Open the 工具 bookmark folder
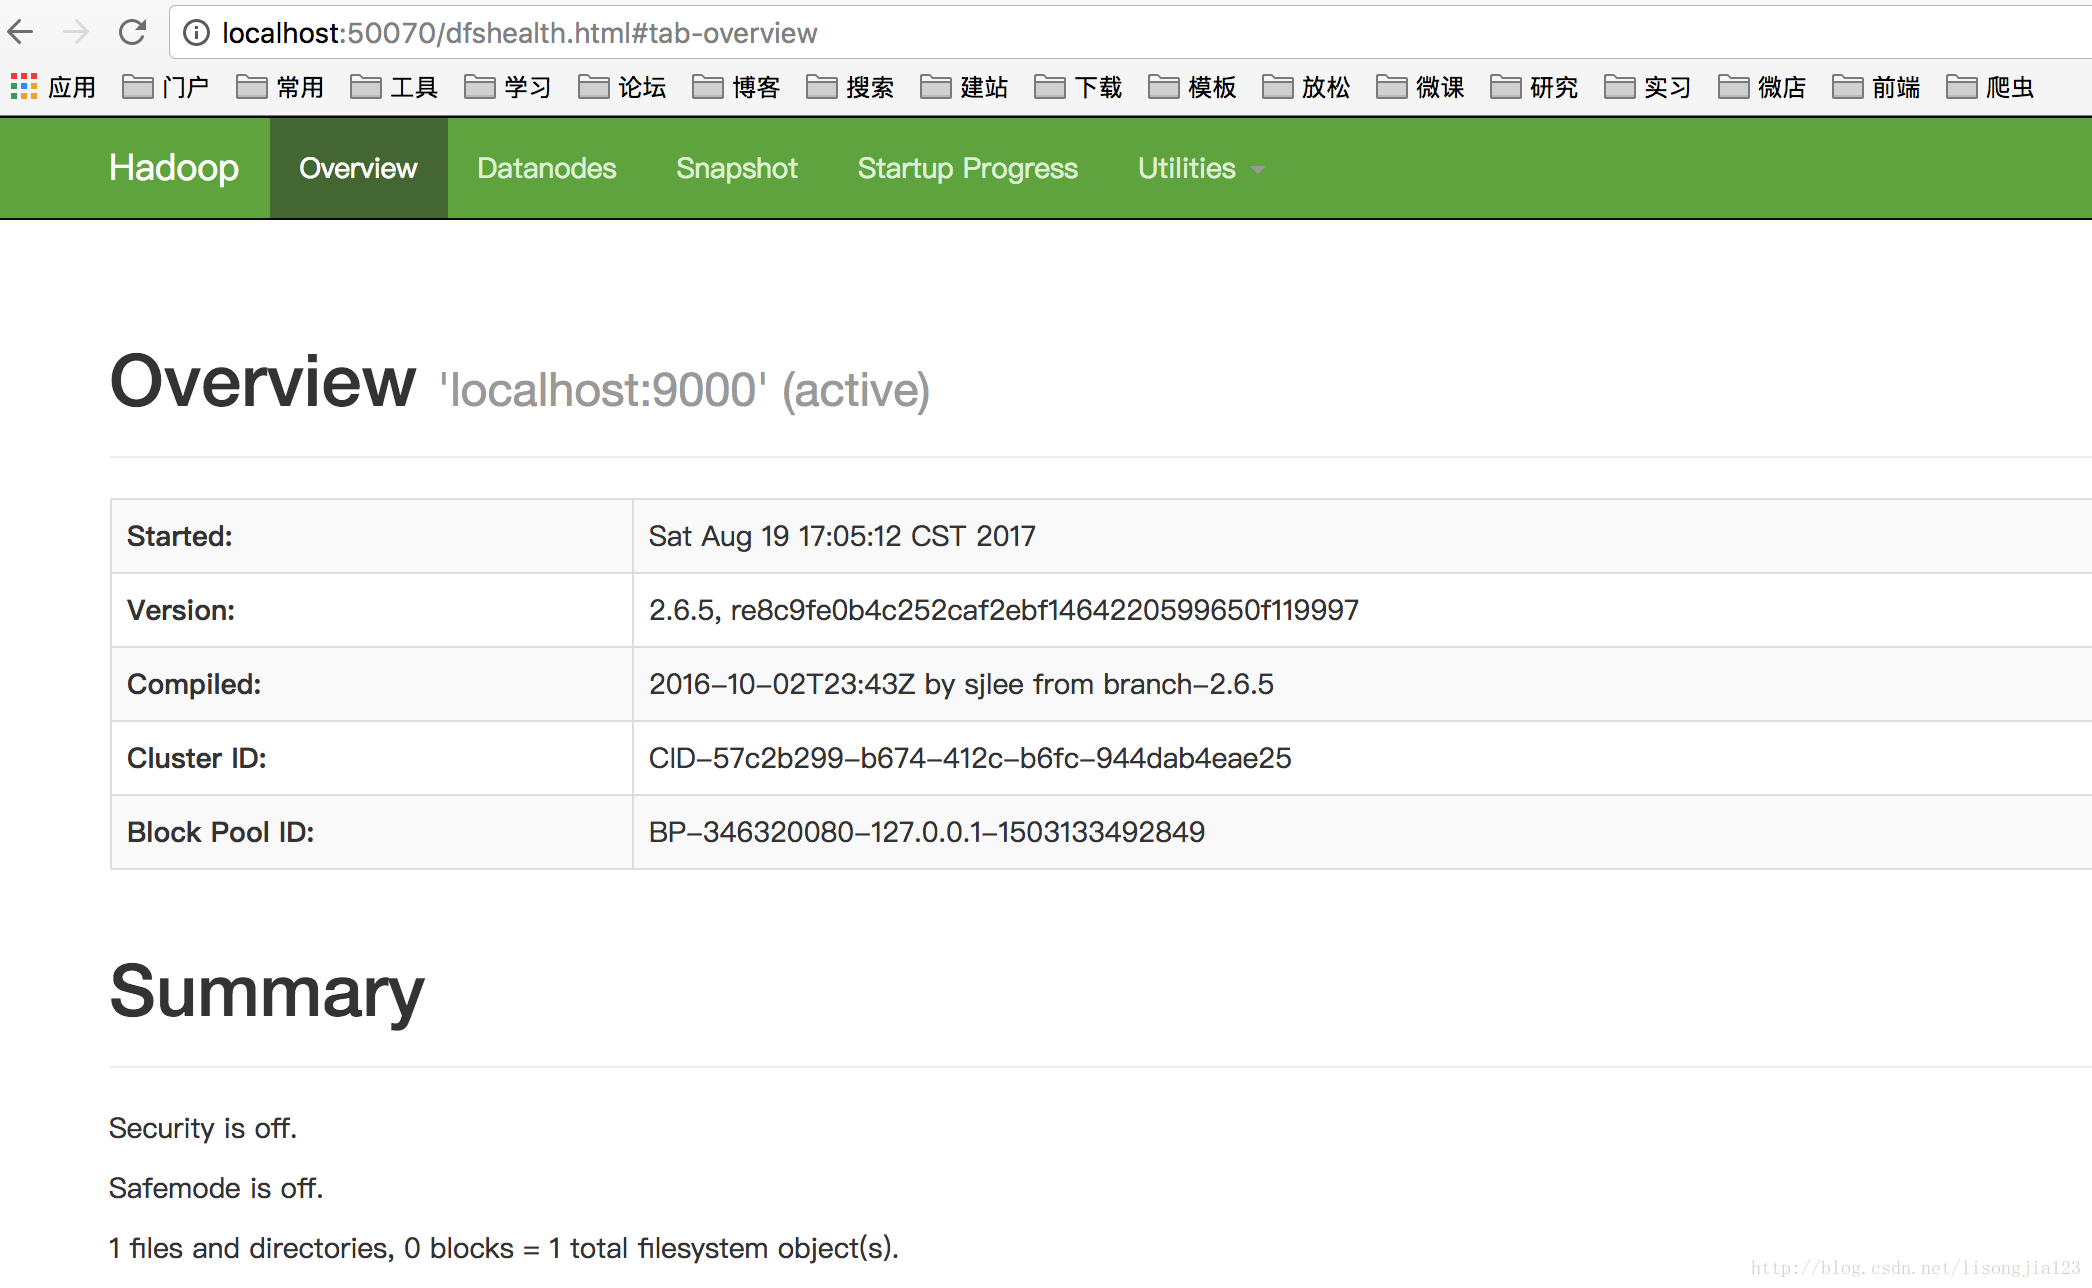Screen dimensions: 2092x1288 (x=394, y=87)
